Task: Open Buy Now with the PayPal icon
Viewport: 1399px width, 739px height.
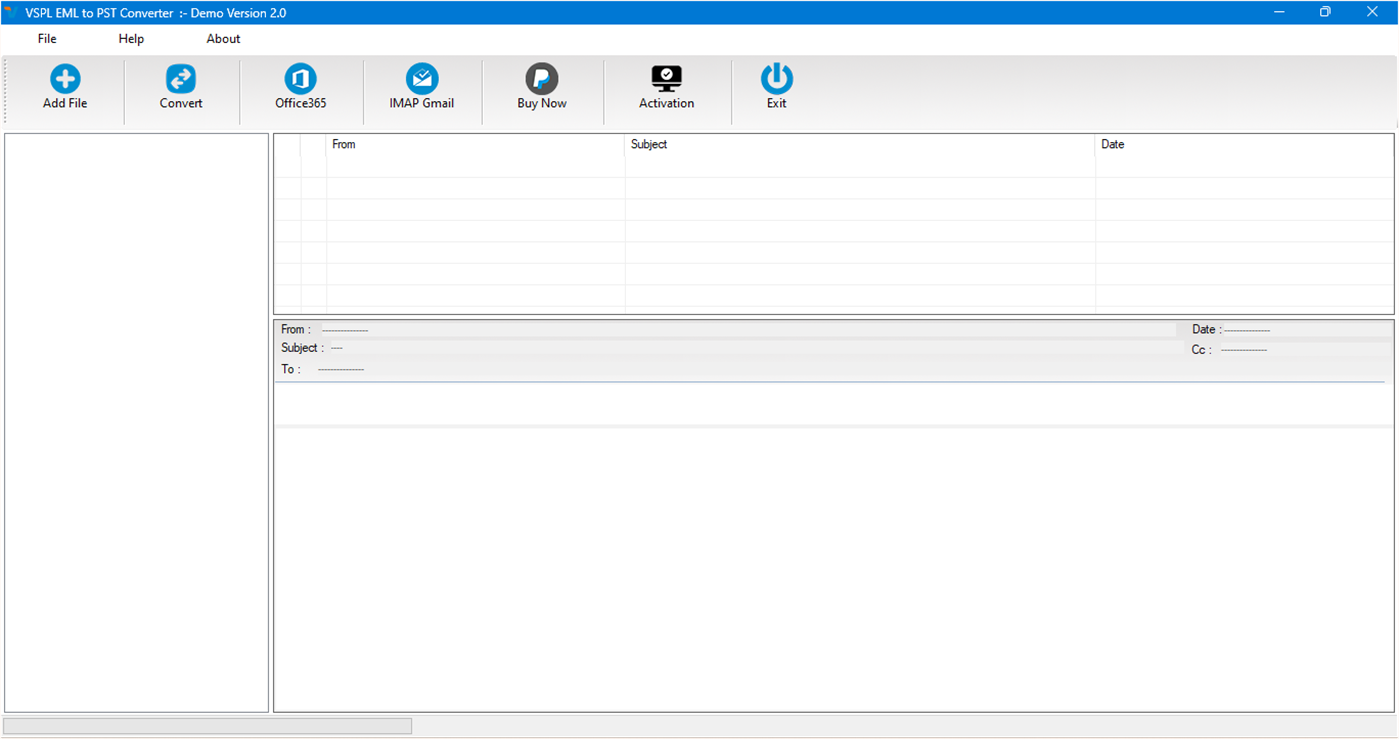Action: pos(541,86)
